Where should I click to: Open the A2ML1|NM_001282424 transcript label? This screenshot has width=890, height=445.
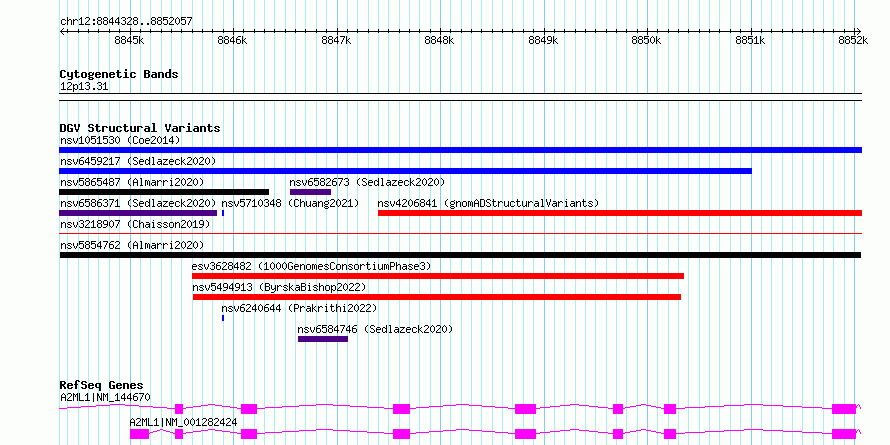183,422
